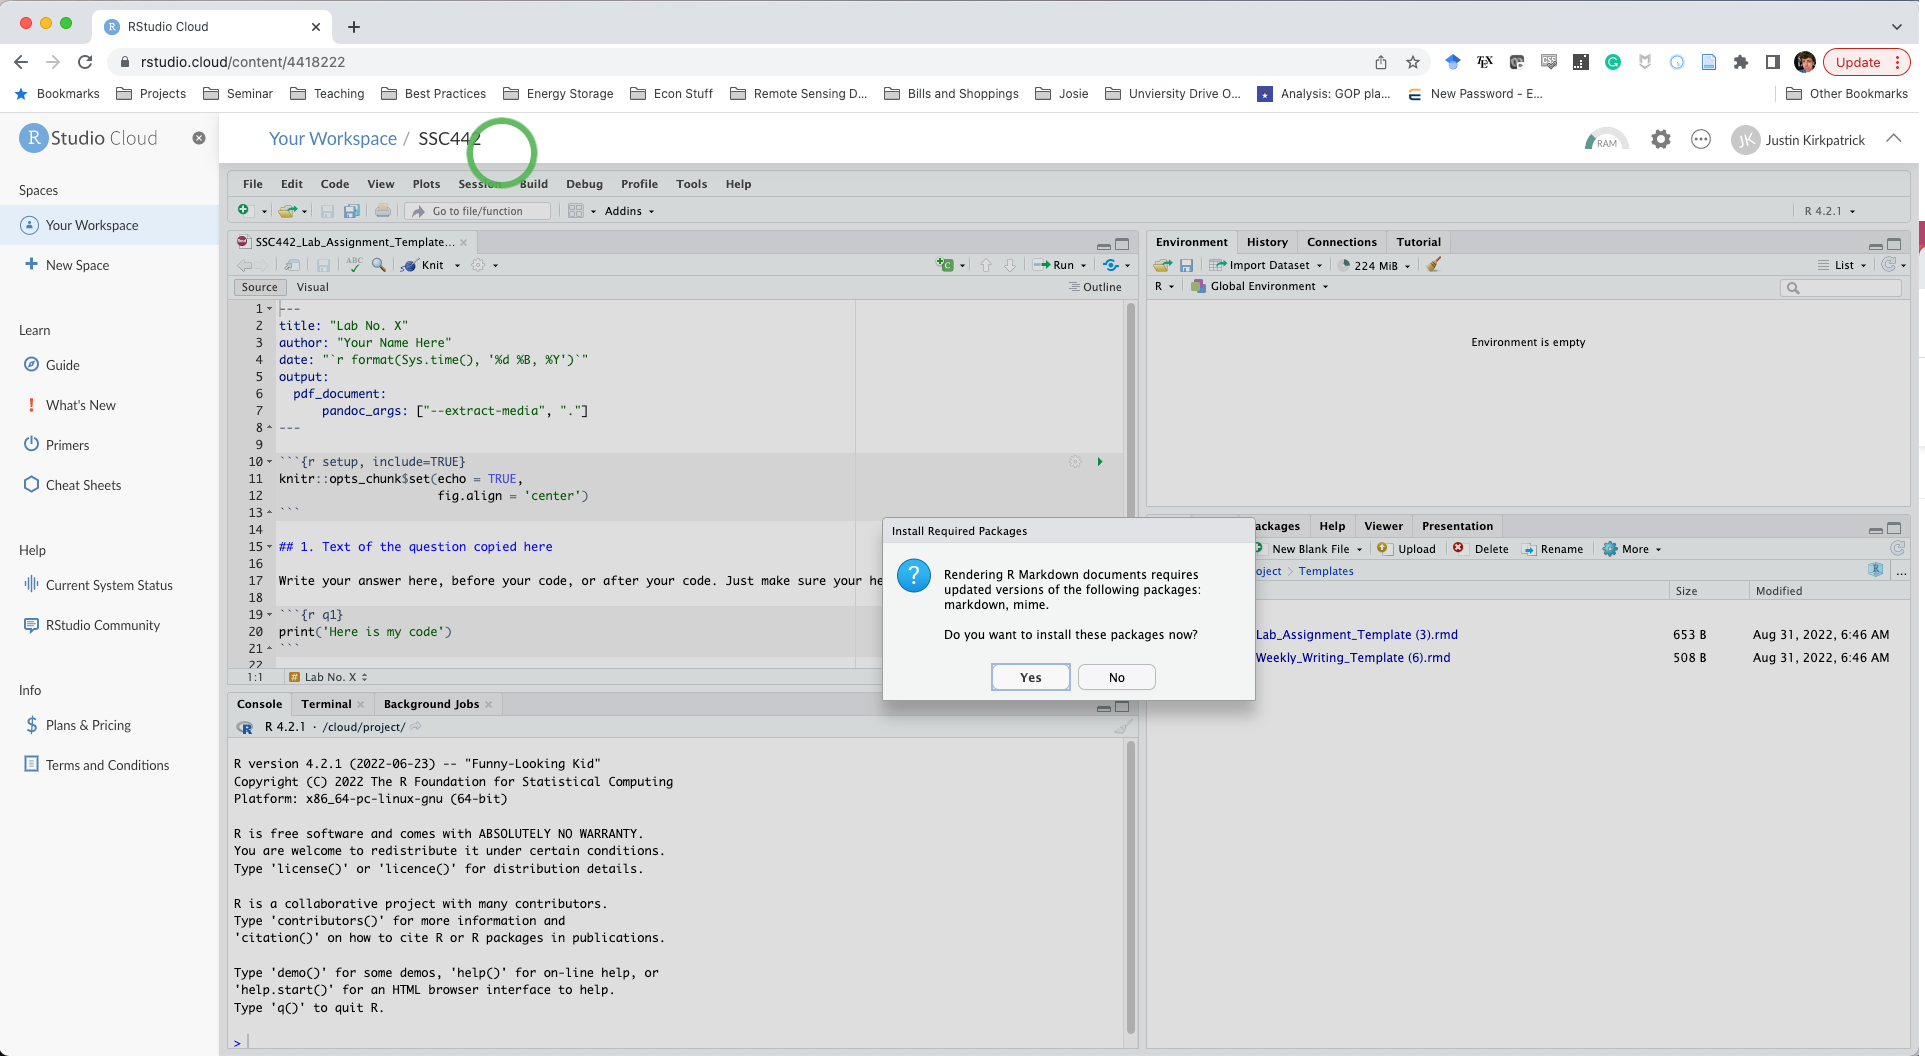Expand the Addins dropdown menu
Viewport: 1925px width, 1056px height.
629,211
